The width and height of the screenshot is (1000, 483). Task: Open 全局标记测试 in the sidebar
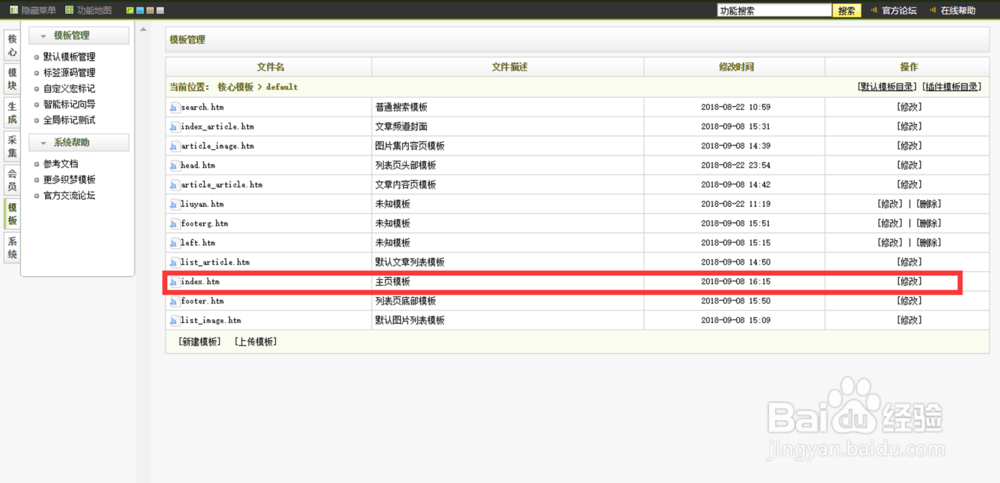[69, 120]
